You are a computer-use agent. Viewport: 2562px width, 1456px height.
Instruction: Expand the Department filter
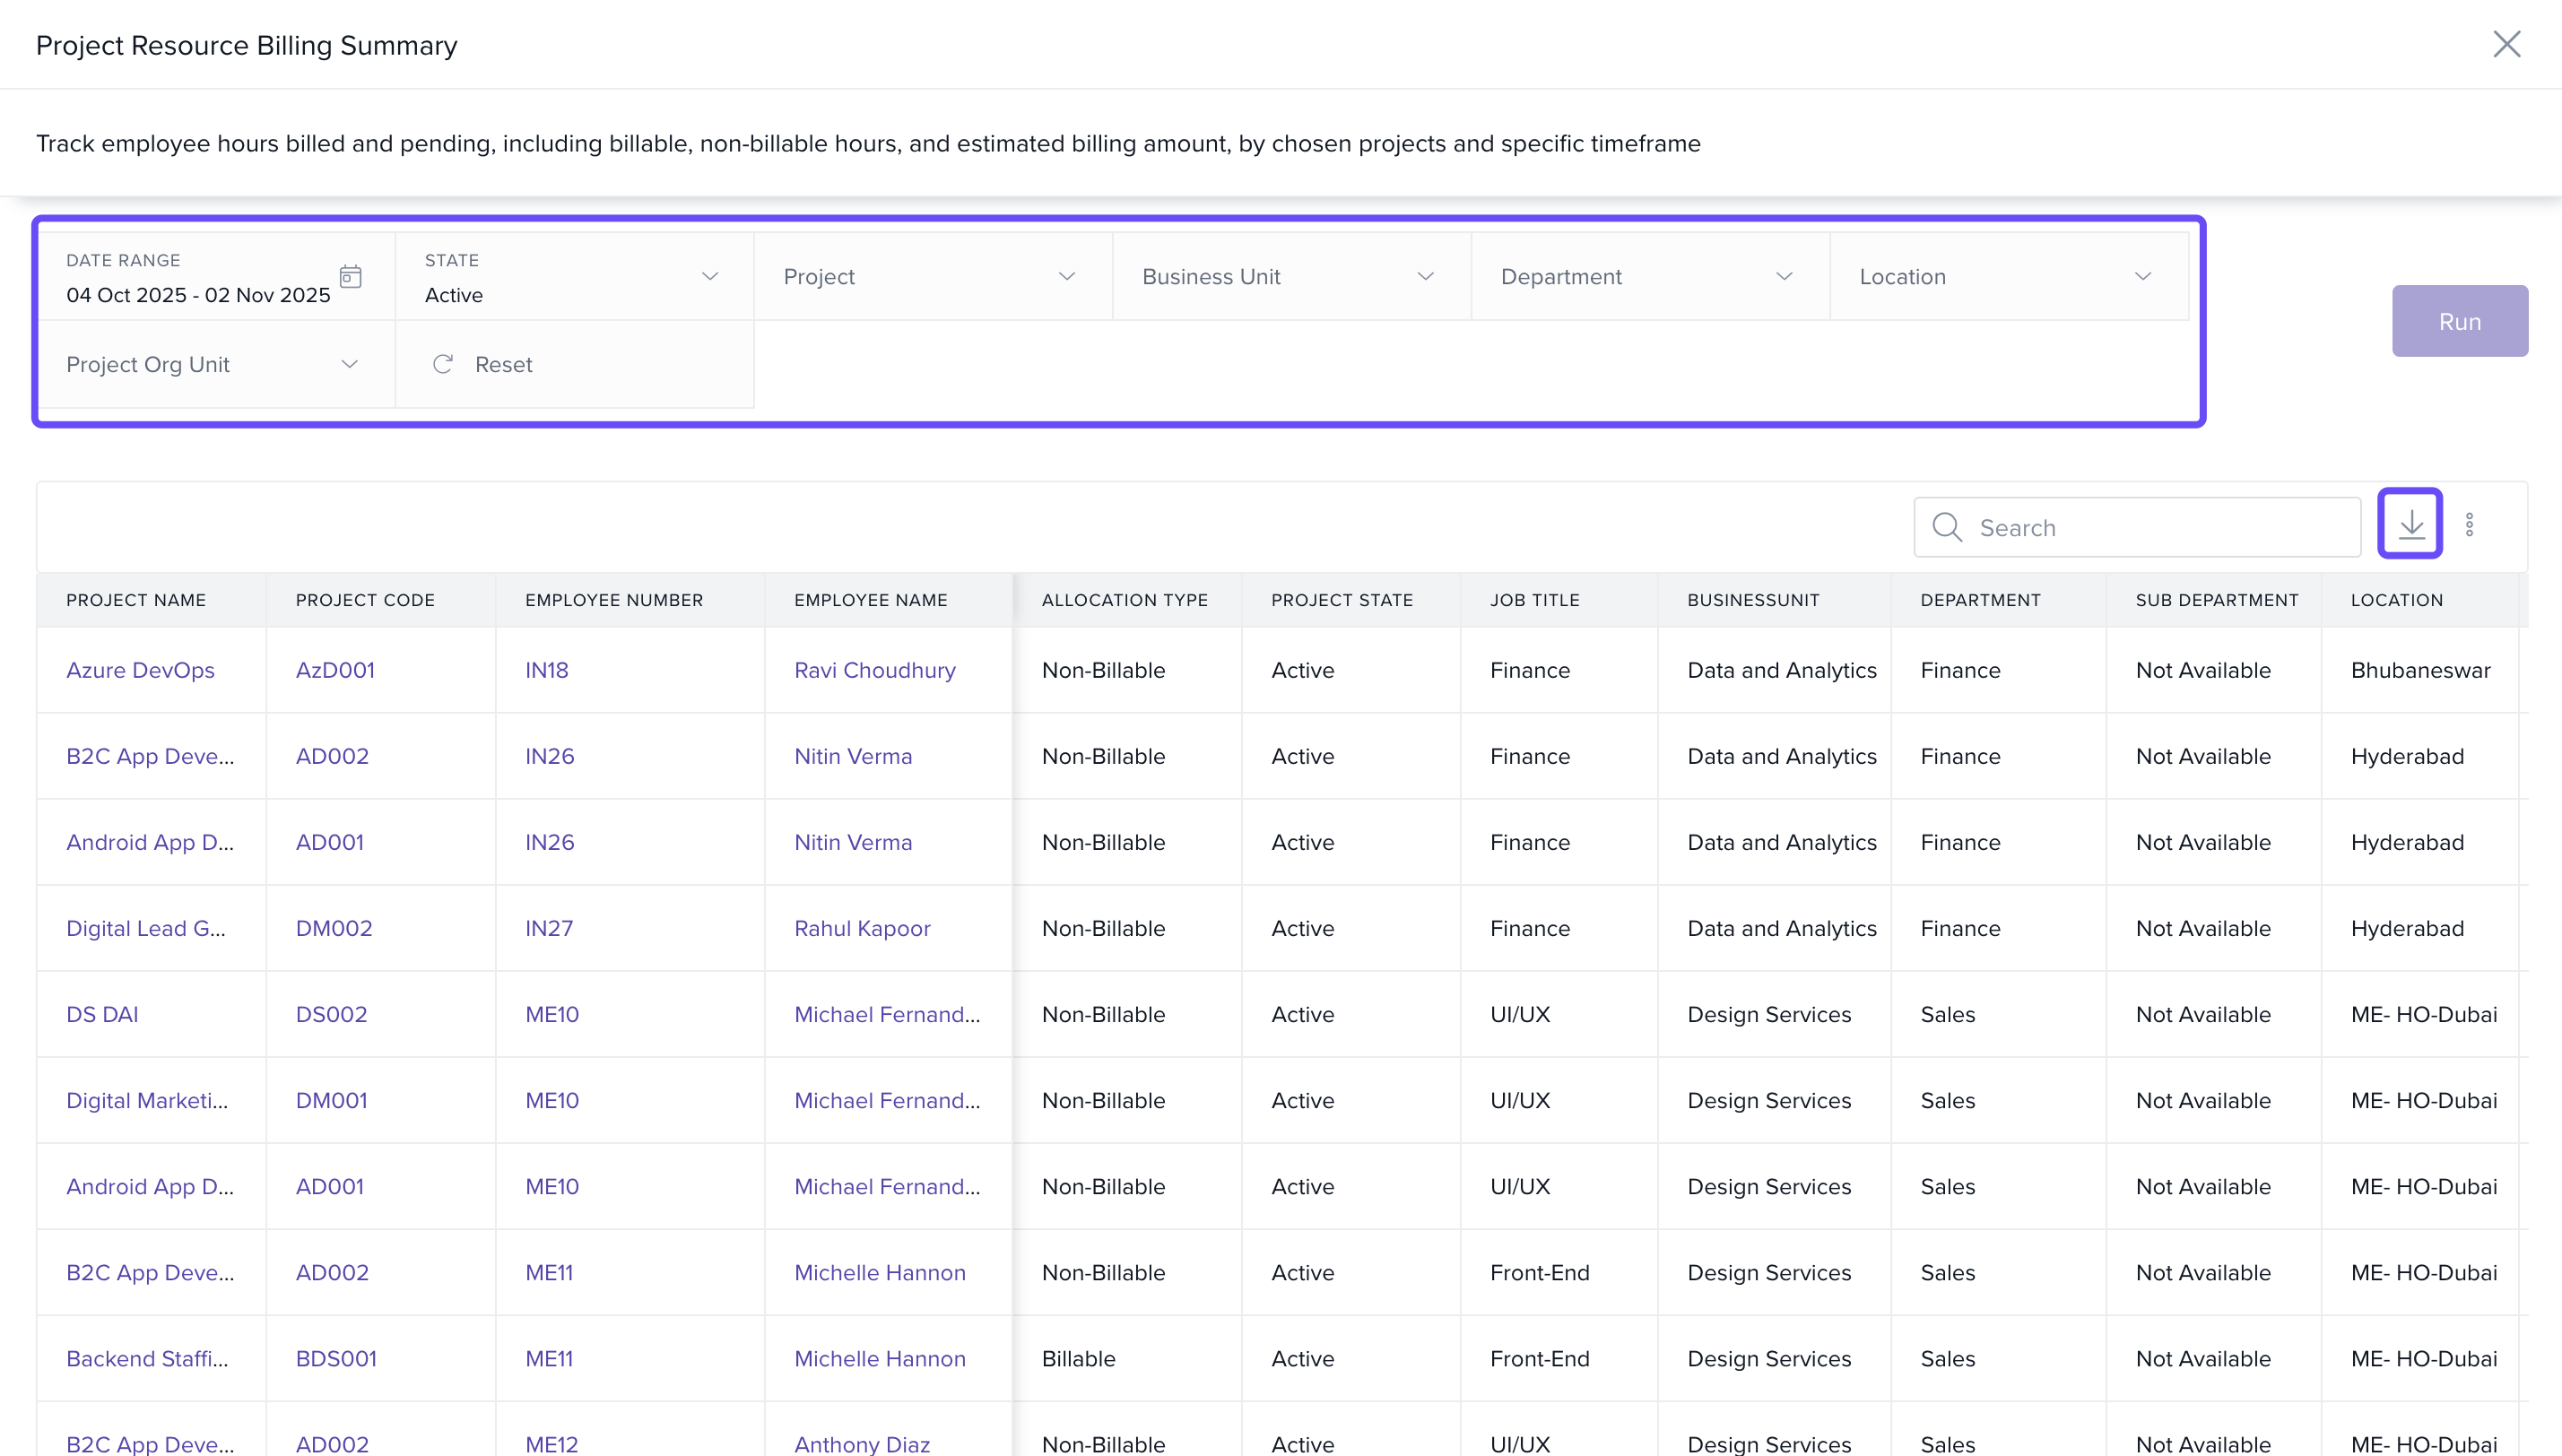tap(1783, 277)
